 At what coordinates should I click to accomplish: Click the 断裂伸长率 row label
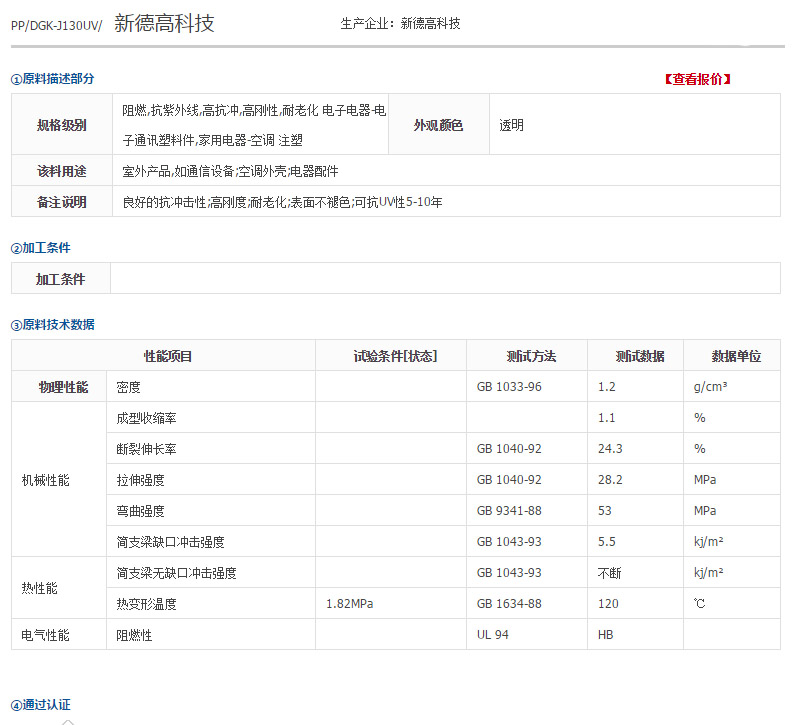pos(146,449)
